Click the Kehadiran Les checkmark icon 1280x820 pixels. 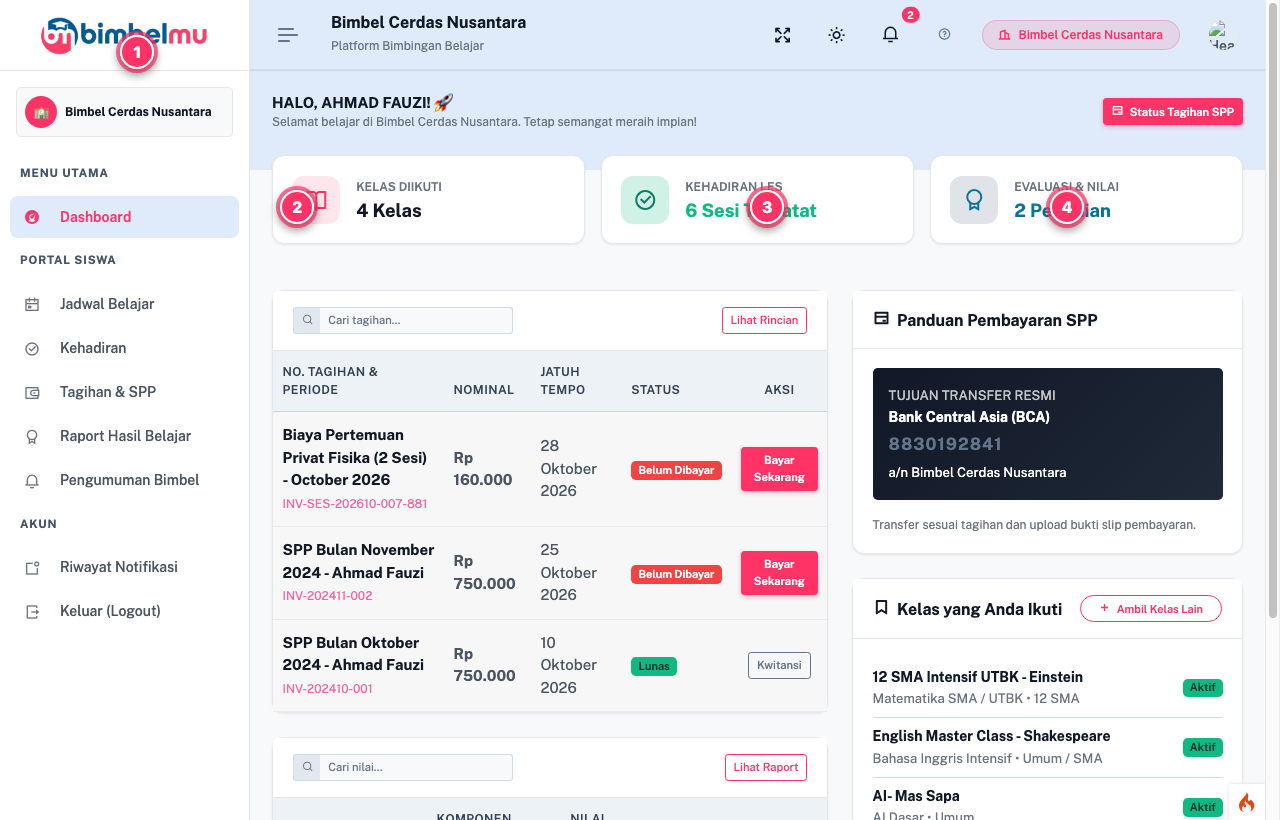coord(645,200)
